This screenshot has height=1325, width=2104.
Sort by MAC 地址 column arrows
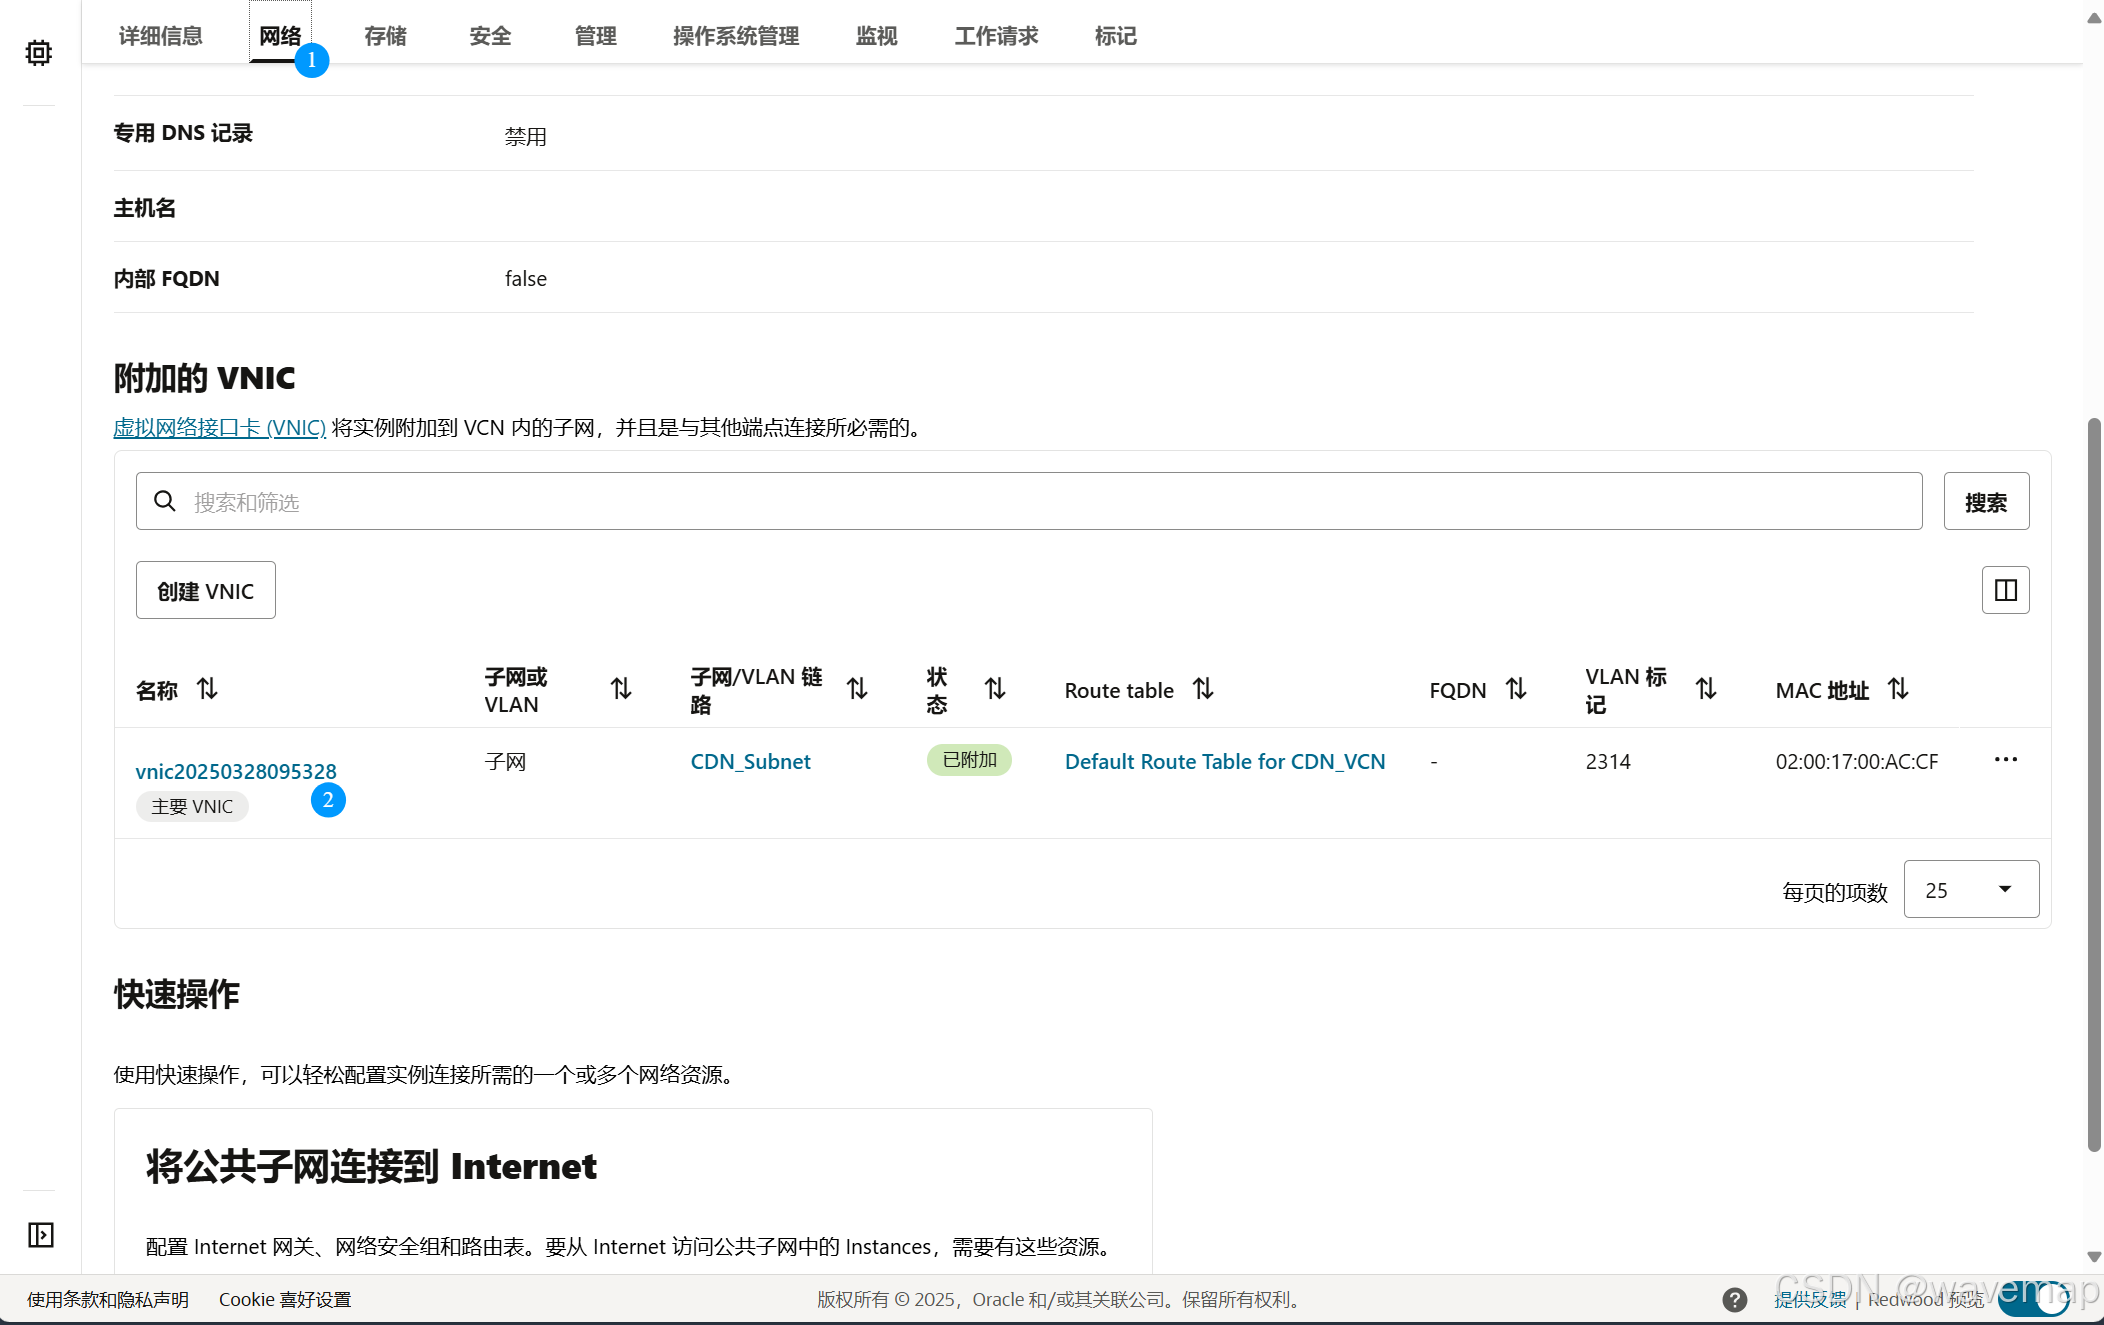[1898, 689]
